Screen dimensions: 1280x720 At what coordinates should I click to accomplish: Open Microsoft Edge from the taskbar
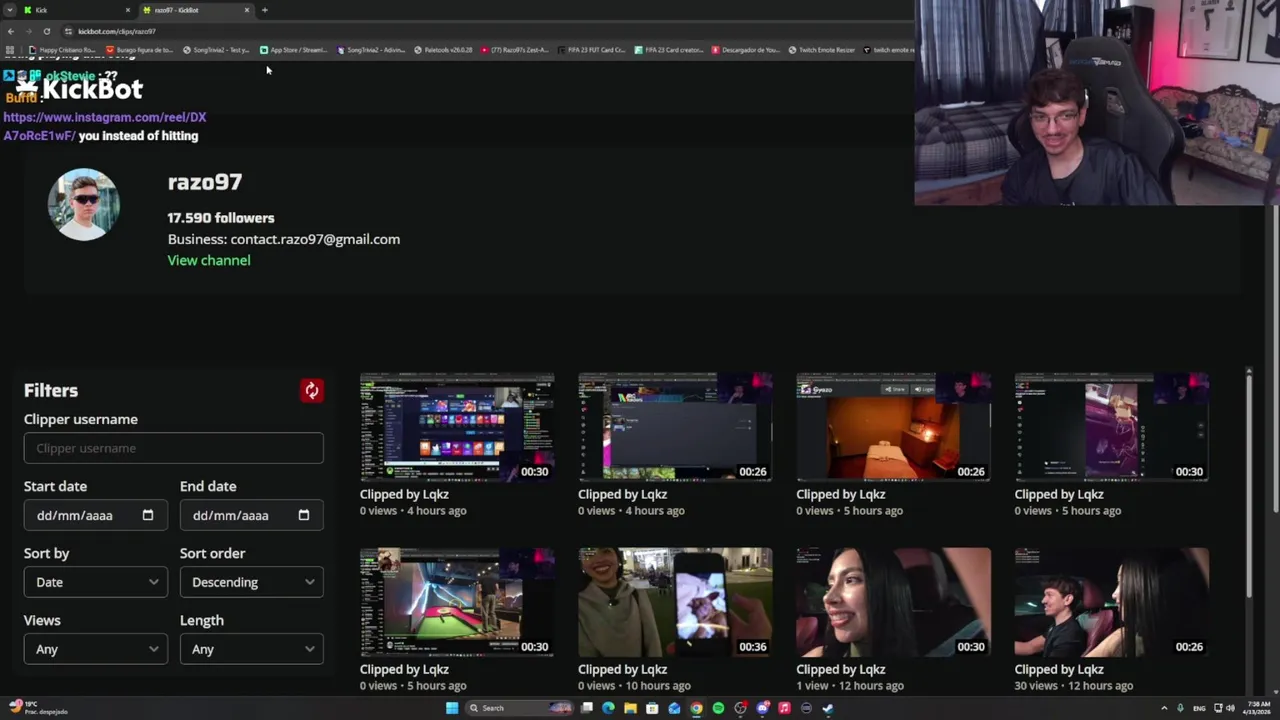(x=608, y=708)
